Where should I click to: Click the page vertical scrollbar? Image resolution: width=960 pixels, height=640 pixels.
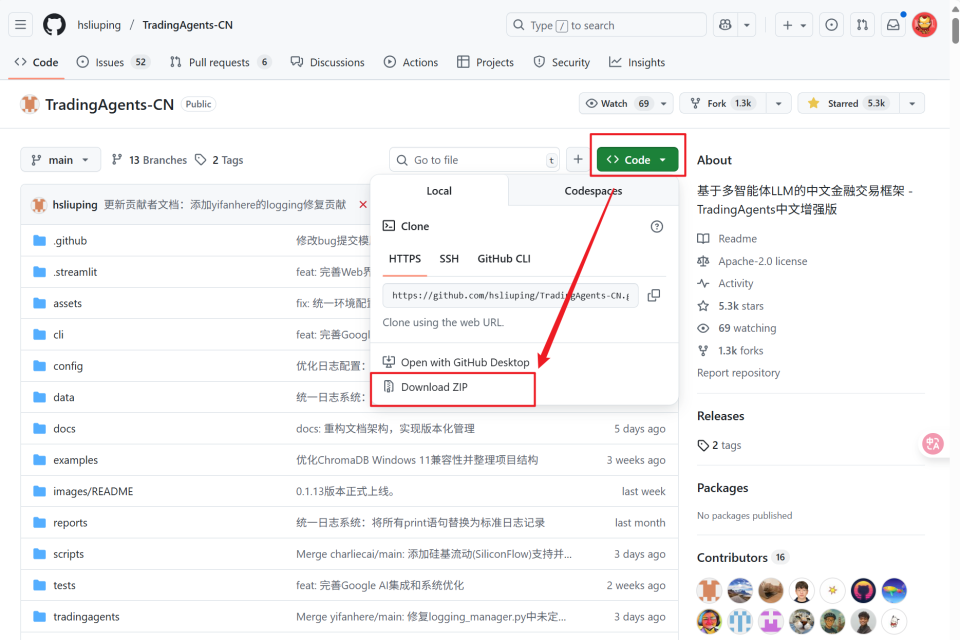tap(955, 31)
